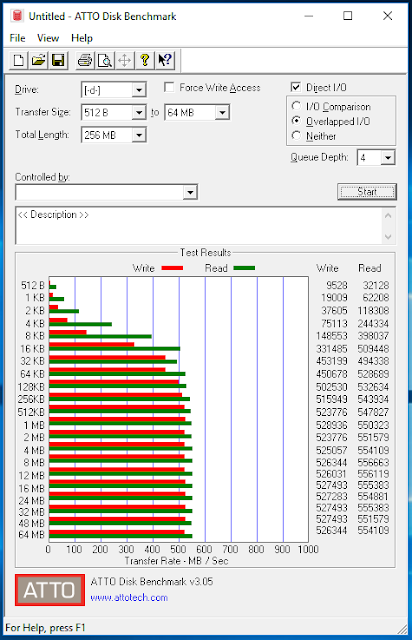Screen dimensions: 412x640
Task: Click the description scrollbar up arrow
Action: (x=388, y=216)
